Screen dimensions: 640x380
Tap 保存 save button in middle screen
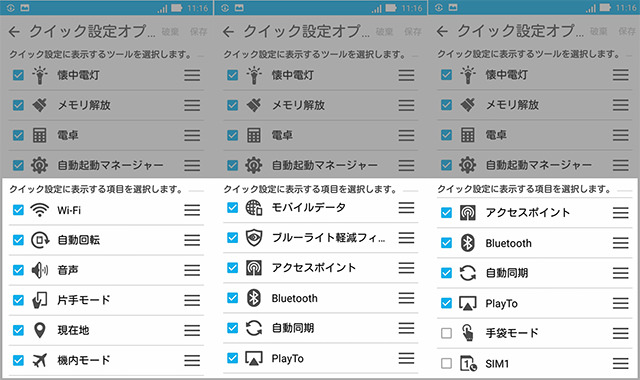[x=413, y=31]
